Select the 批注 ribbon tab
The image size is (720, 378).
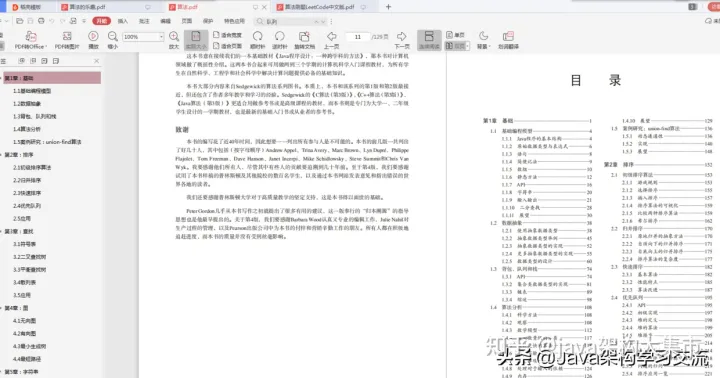point(144,21)
